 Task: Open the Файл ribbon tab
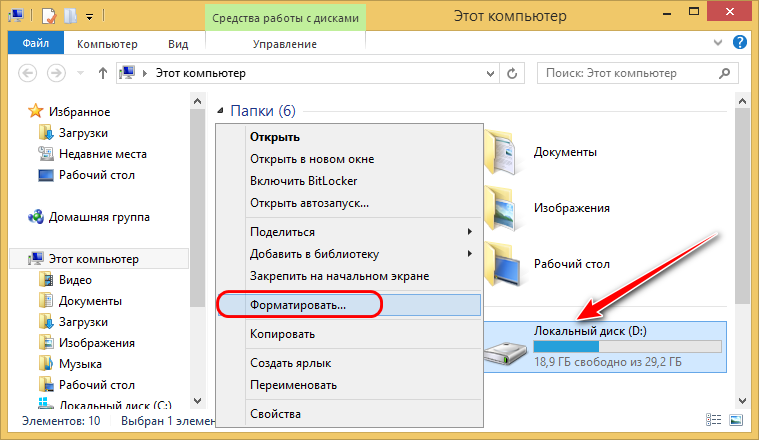click(x=36, y=44)
